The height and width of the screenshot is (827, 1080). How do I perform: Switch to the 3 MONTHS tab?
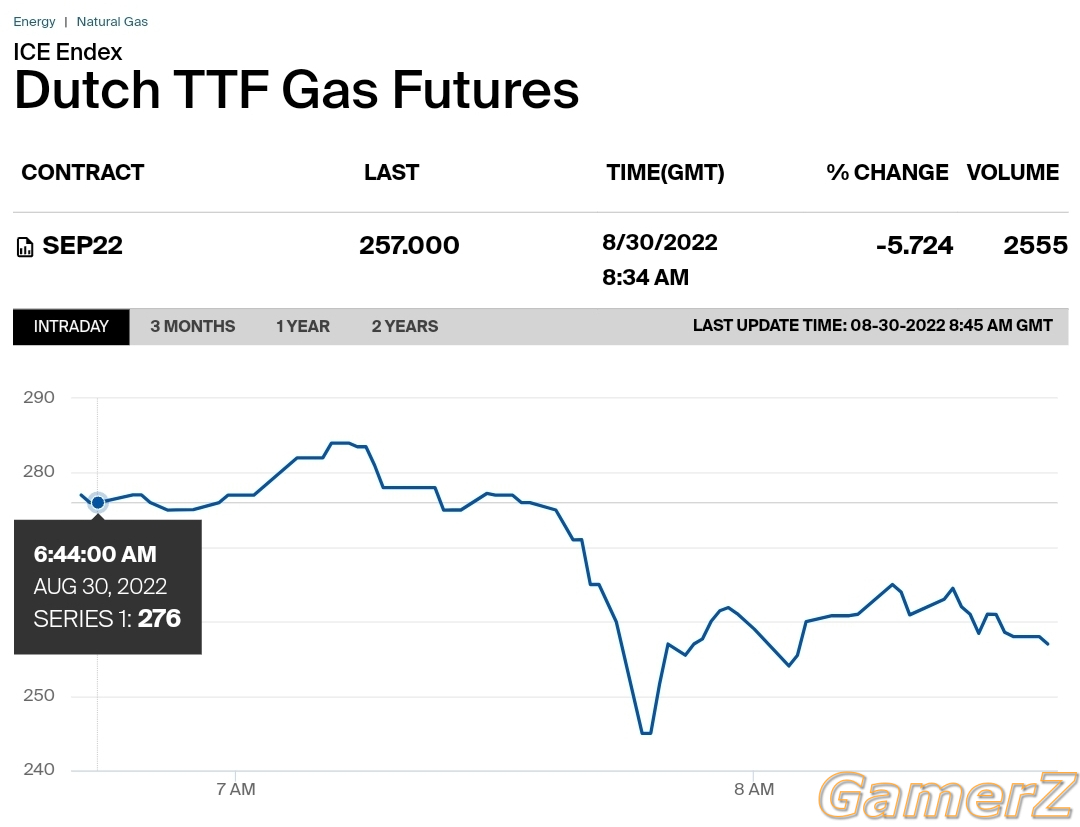[193, 326]
